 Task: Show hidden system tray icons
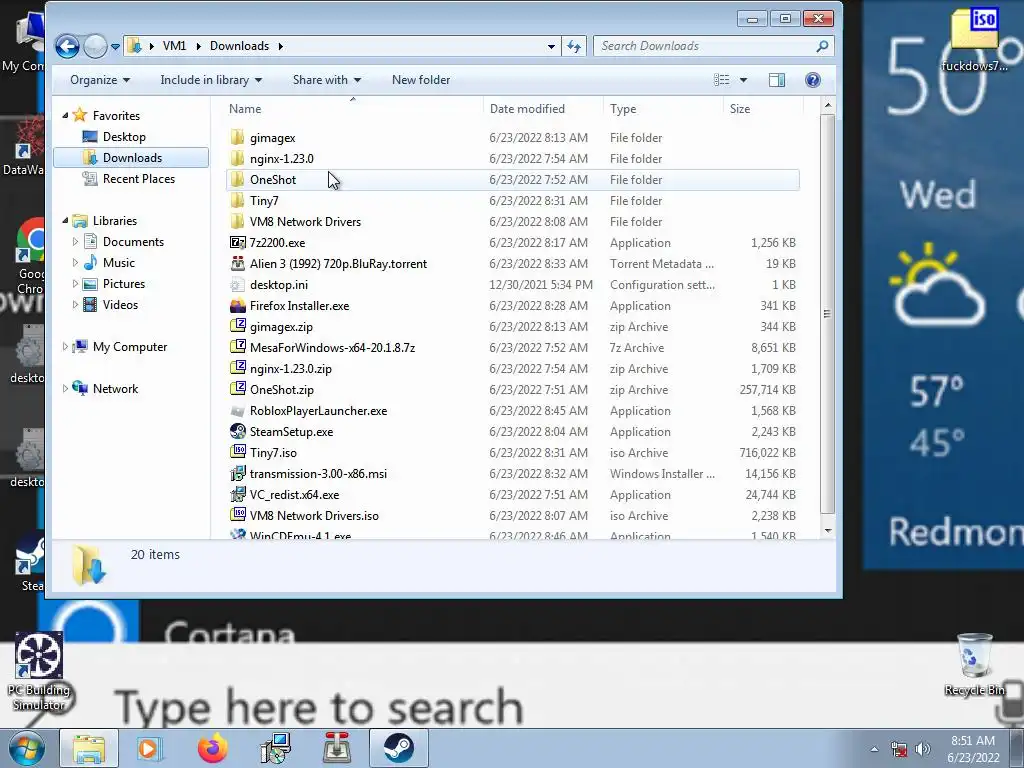pos(874,749)
